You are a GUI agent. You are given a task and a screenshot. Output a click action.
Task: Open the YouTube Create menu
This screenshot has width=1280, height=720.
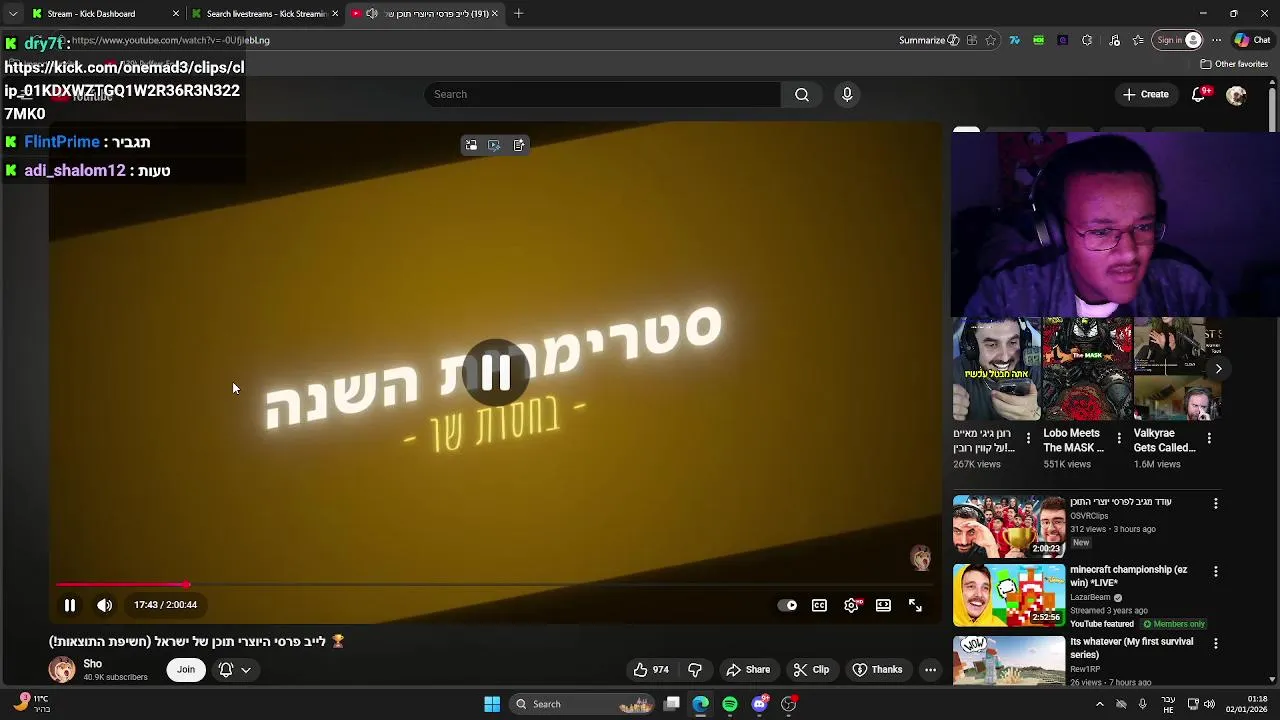click(1145, 94)
